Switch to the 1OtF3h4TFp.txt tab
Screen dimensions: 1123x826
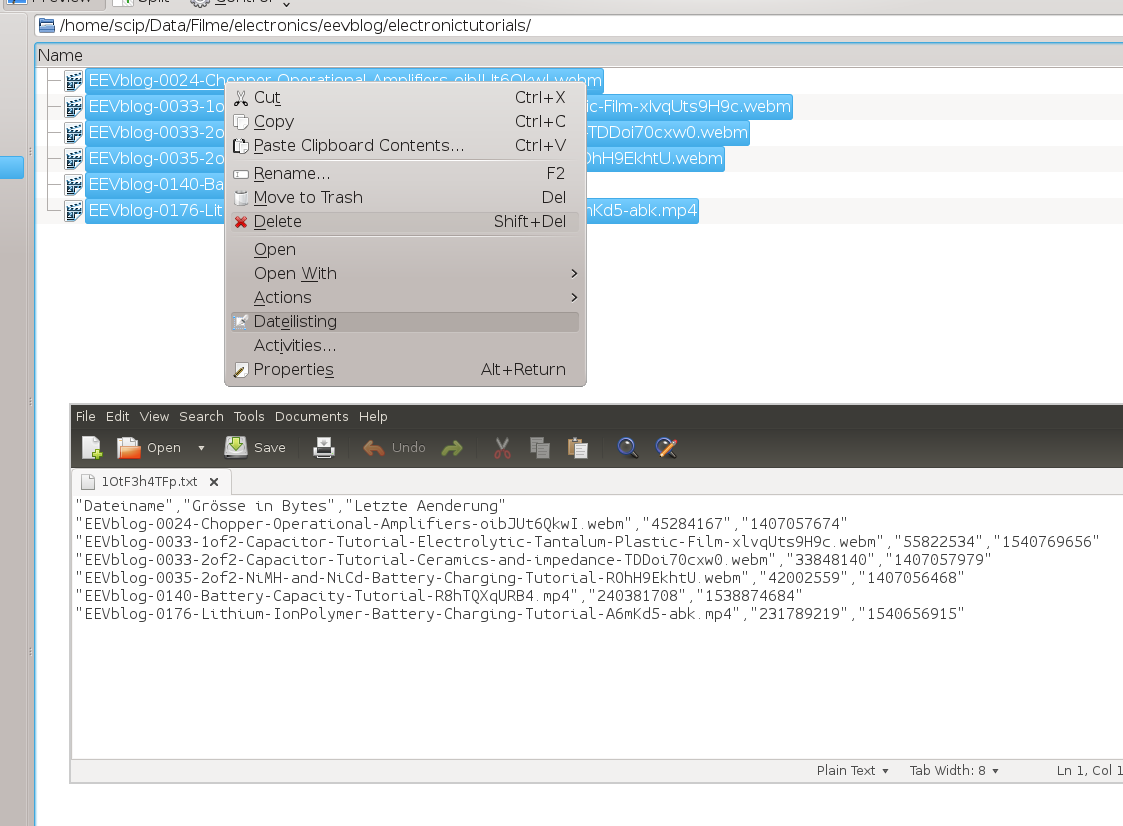click(x=149, y=482)
